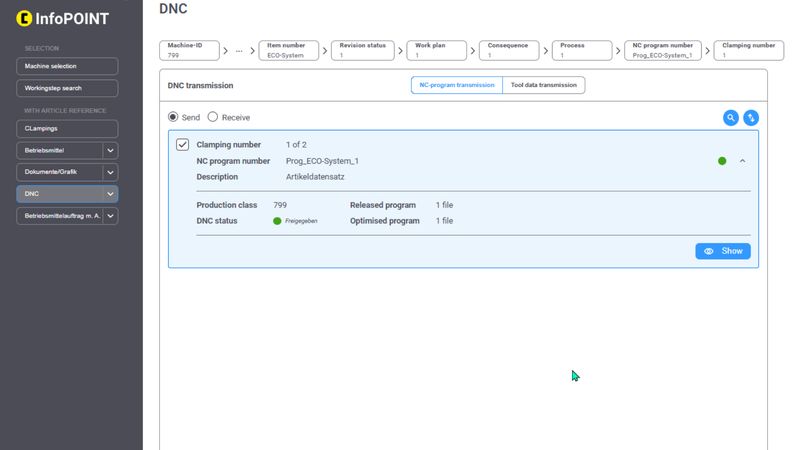
Task: Open the Betriebsmittel sidebar button
Action: [x=60, y=151]
